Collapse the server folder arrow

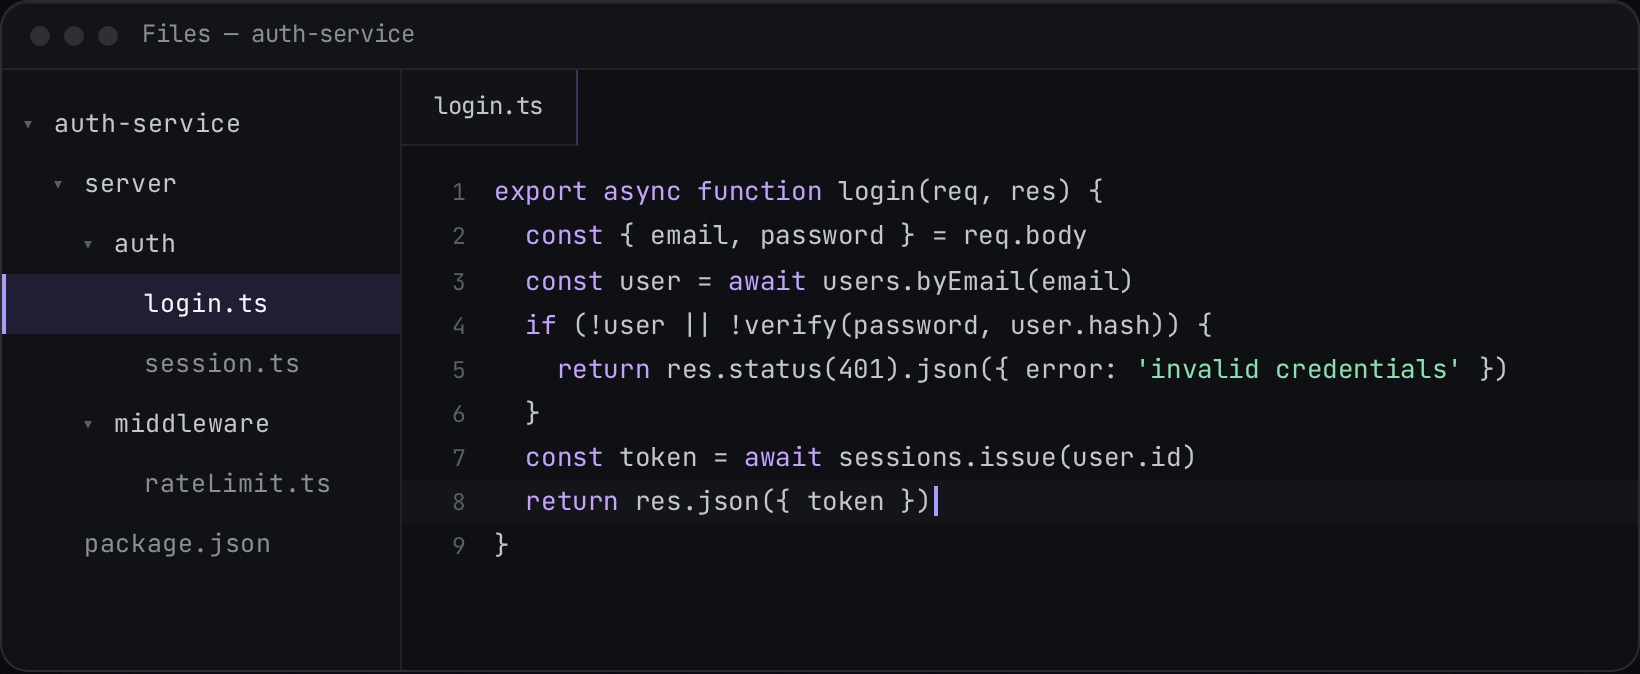pos(58,184)
